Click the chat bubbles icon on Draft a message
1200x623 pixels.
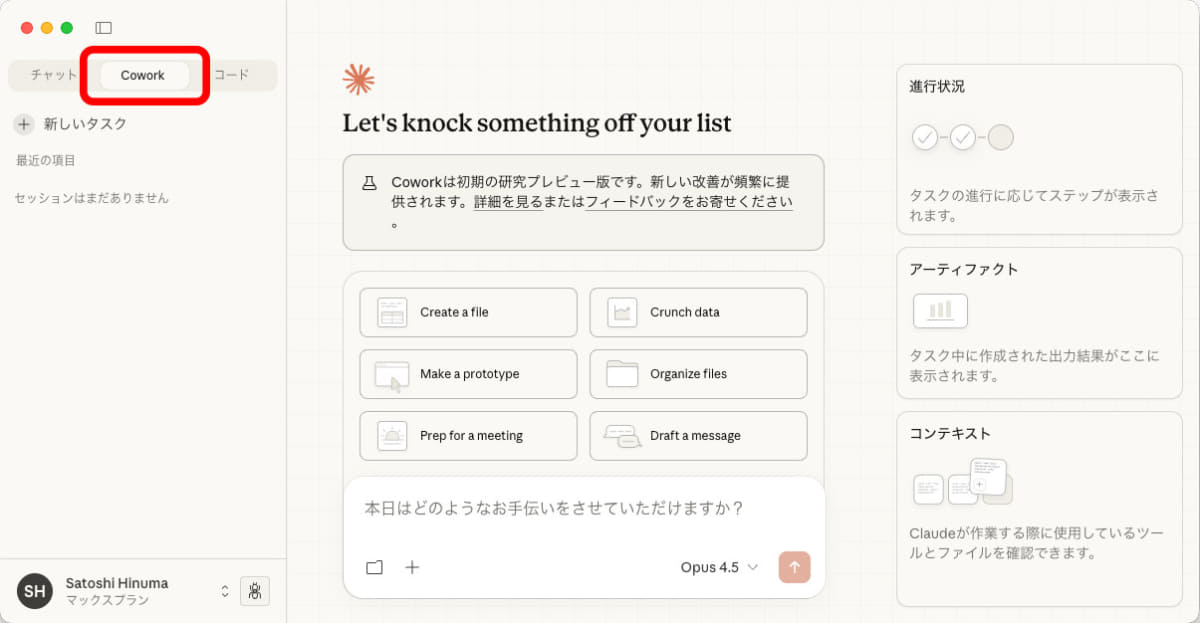[622, 435]
